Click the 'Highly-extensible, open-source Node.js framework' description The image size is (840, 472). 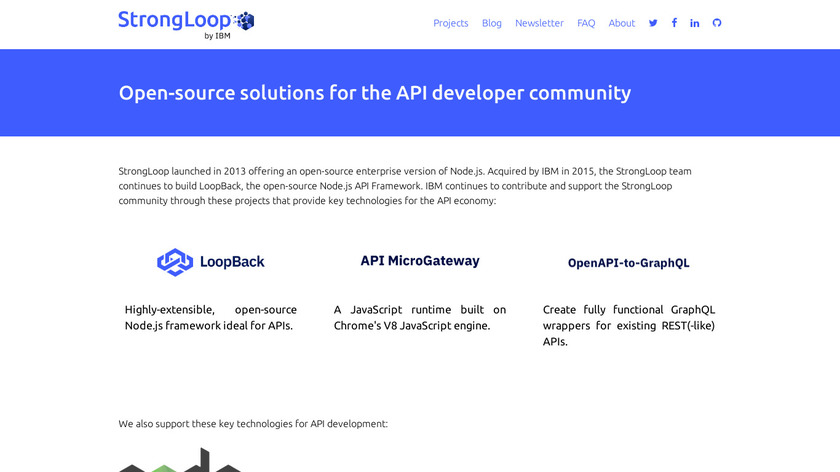(211, 318)
